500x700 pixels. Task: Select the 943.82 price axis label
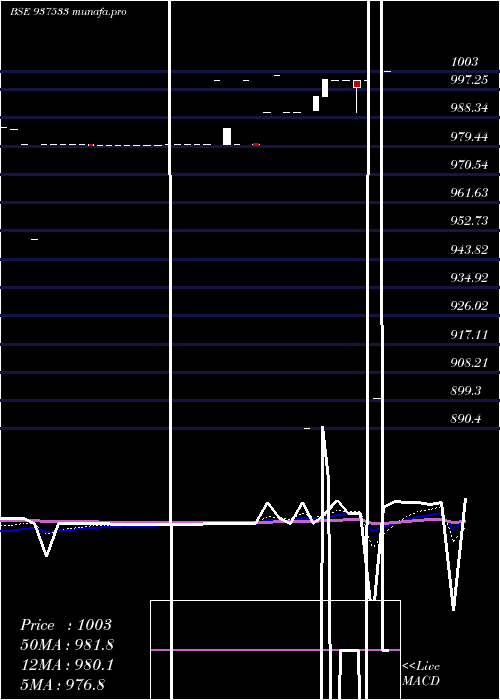[469, 250]
